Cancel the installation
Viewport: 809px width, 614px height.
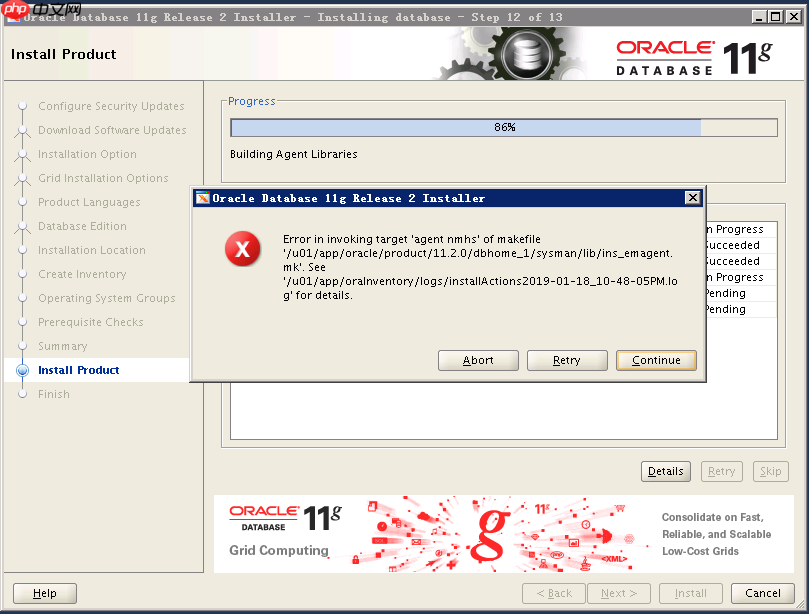tap(762, 593)
